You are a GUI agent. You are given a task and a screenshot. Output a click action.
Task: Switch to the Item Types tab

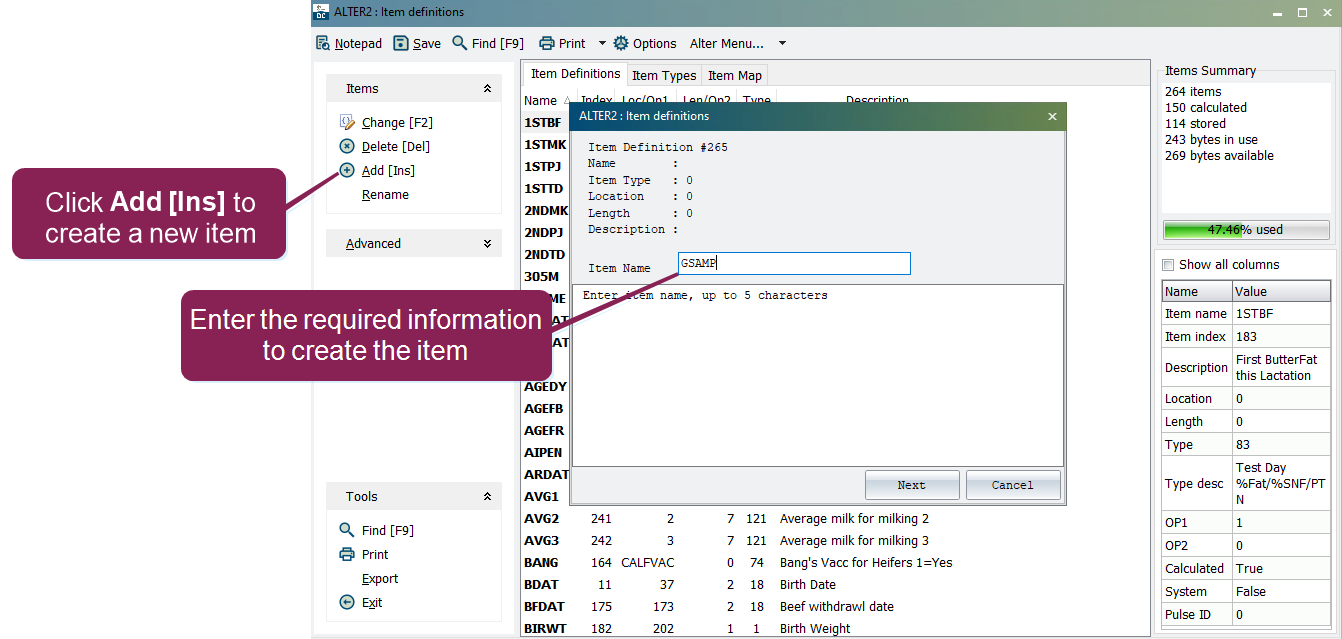663,75
